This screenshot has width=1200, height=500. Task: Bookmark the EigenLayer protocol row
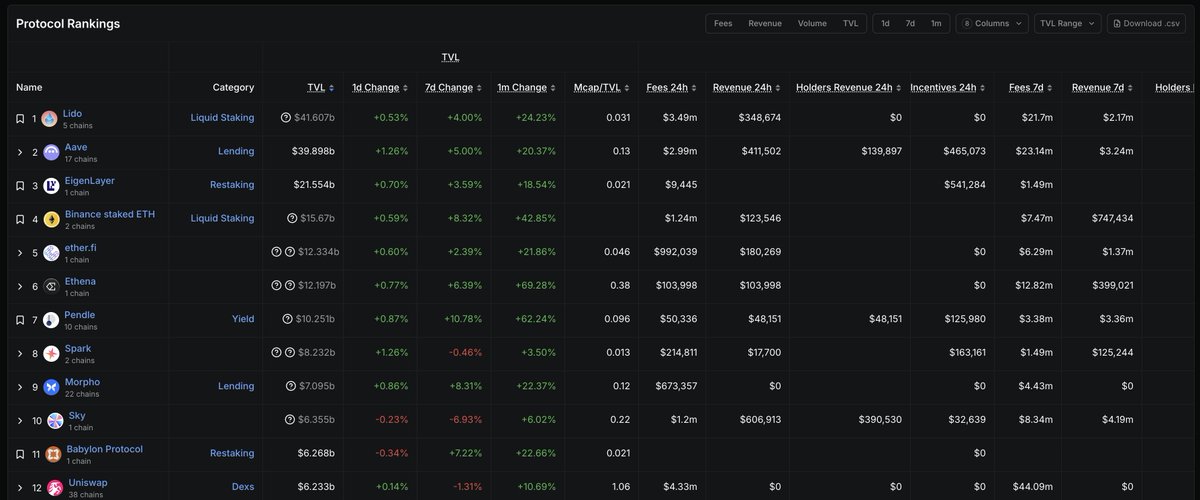[20, 186]
